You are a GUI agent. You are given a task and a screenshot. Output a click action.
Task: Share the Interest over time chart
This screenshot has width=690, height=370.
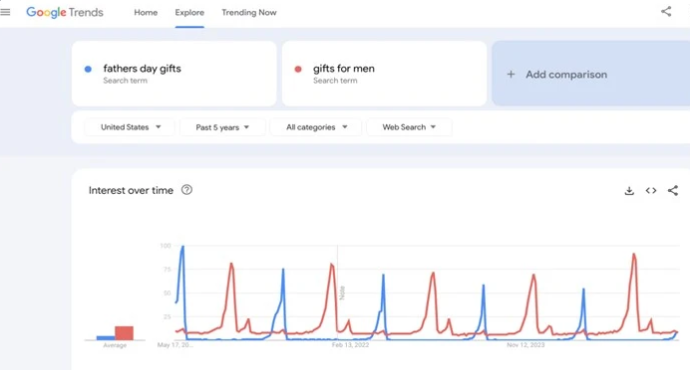tap(673, 190)
